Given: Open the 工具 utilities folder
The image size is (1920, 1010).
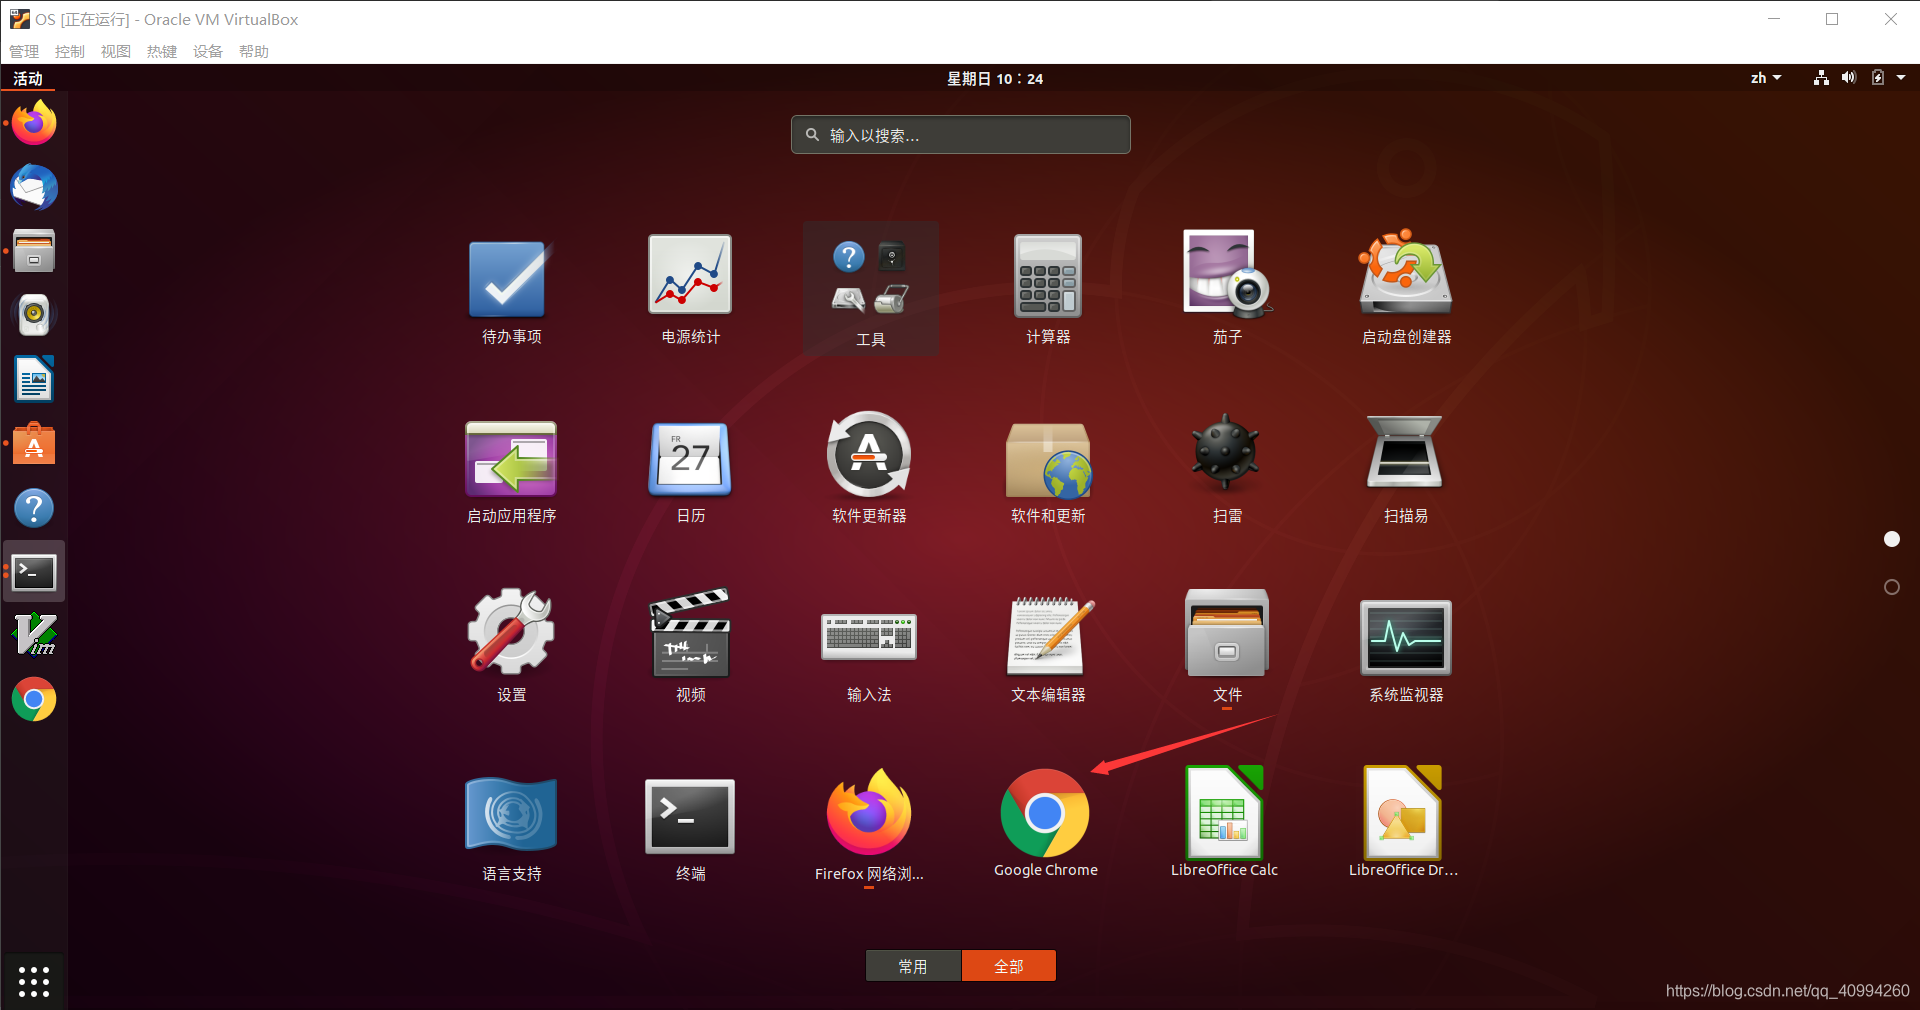Looking at the screenshot, I should tap(870, 288).
